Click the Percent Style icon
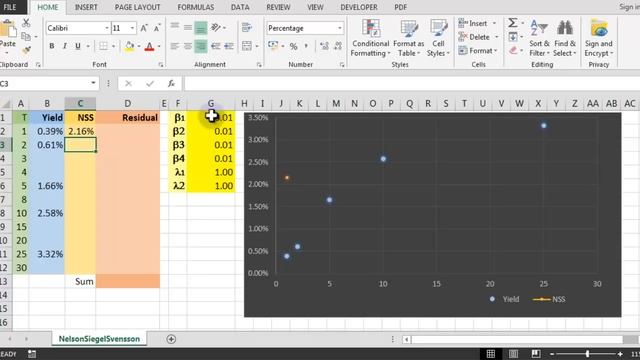 293,46
